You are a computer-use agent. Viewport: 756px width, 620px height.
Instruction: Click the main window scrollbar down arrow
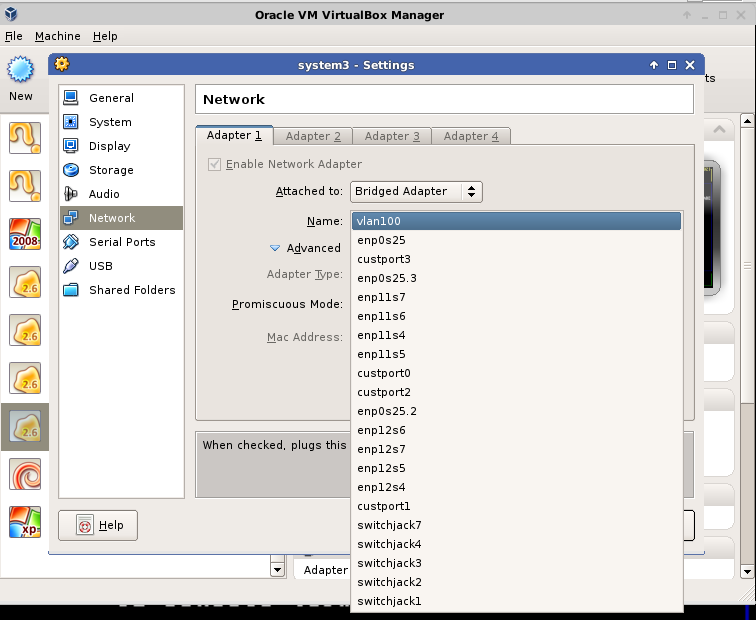747,572
